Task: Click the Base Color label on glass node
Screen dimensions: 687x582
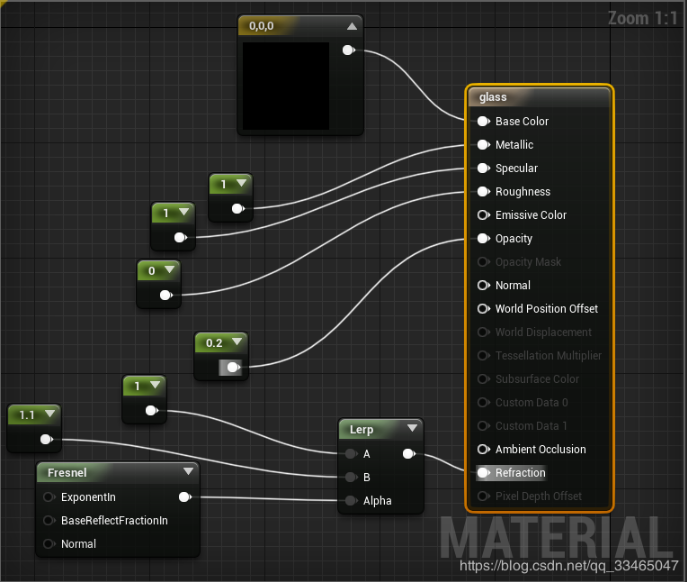Action: [x=522, y=121]
